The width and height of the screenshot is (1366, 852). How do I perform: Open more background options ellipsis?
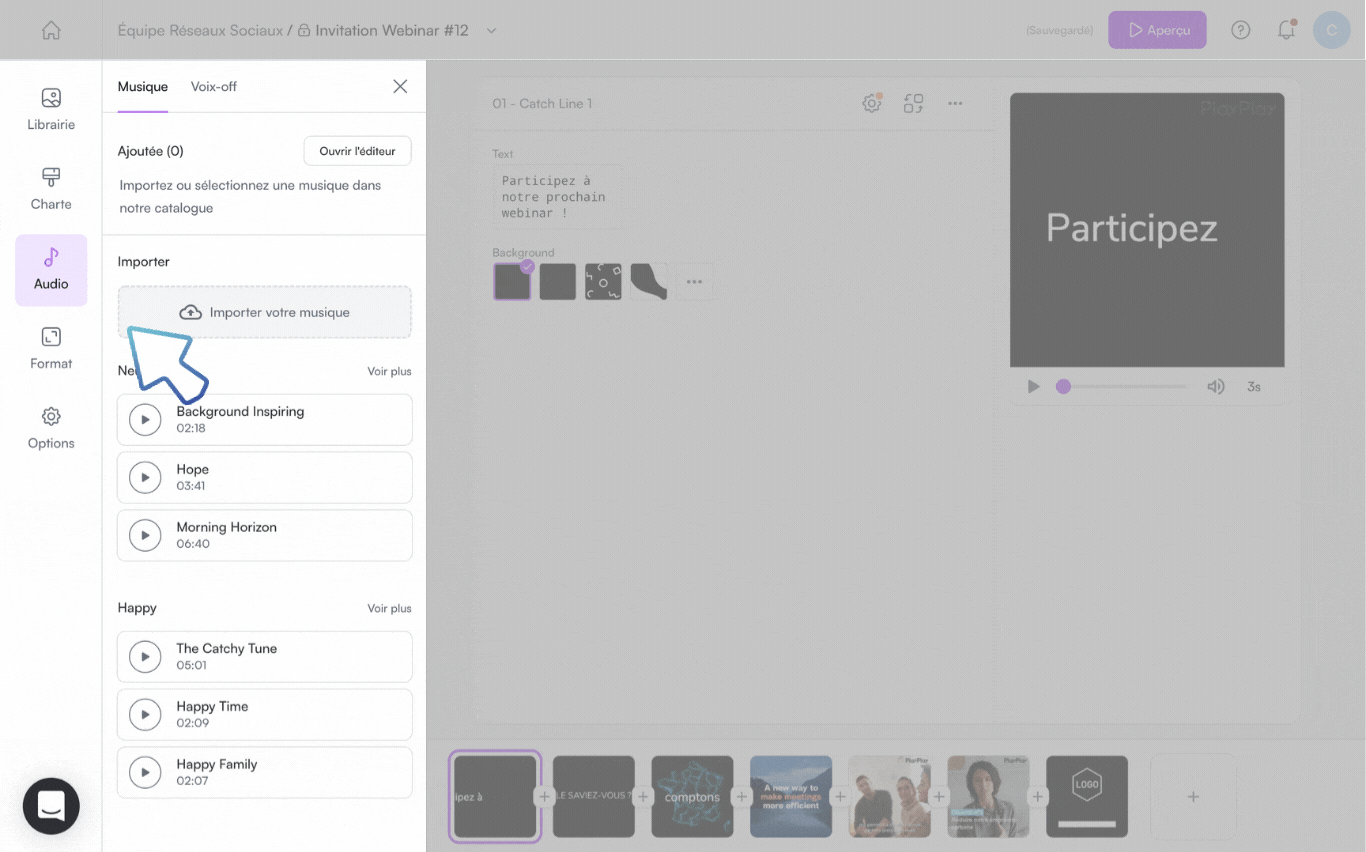[x=694, y=282]
